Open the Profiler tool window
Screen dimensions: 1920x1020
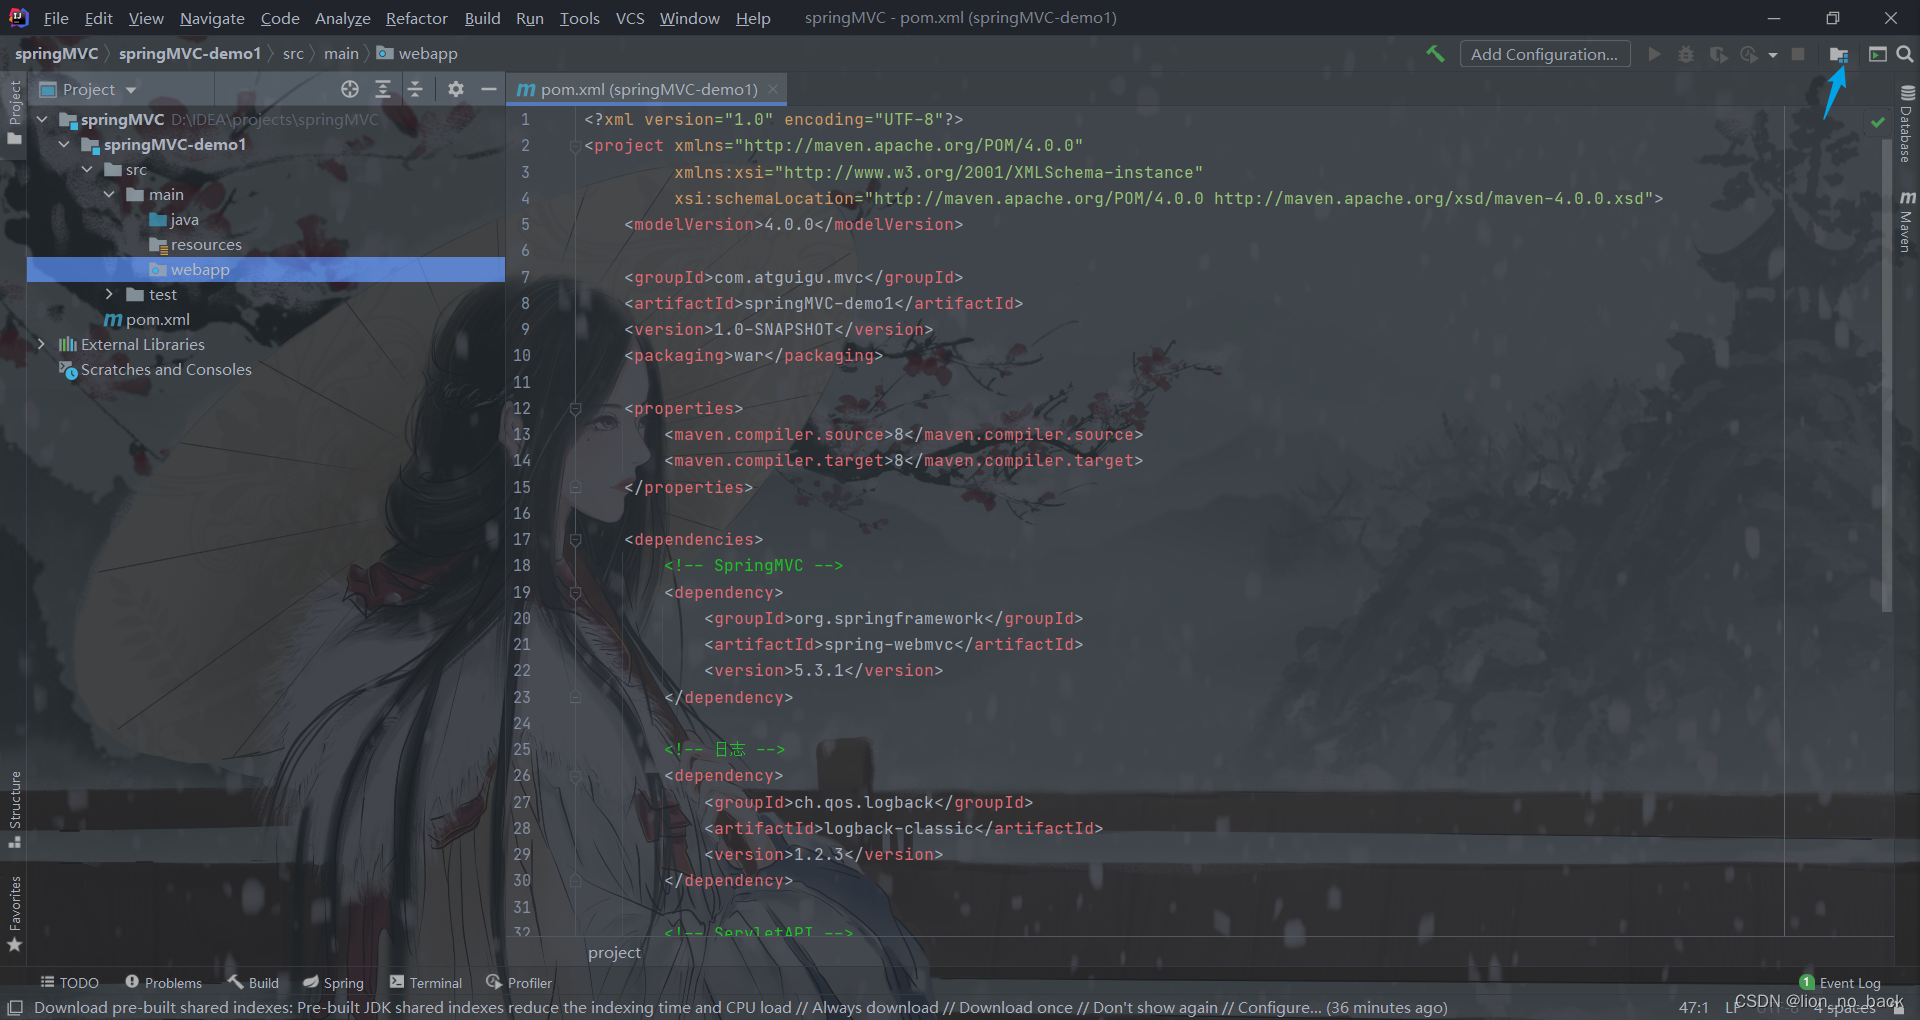519,983
